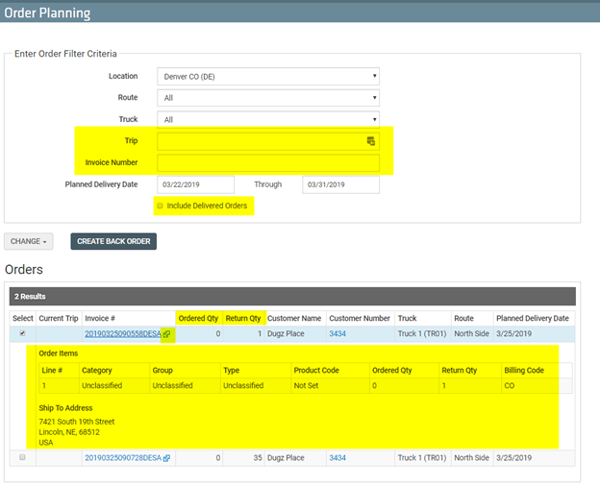Open the CHANGE dropdown button
Image resolution: width=600 pixels, height=486 pixels.
click(29, 241)
